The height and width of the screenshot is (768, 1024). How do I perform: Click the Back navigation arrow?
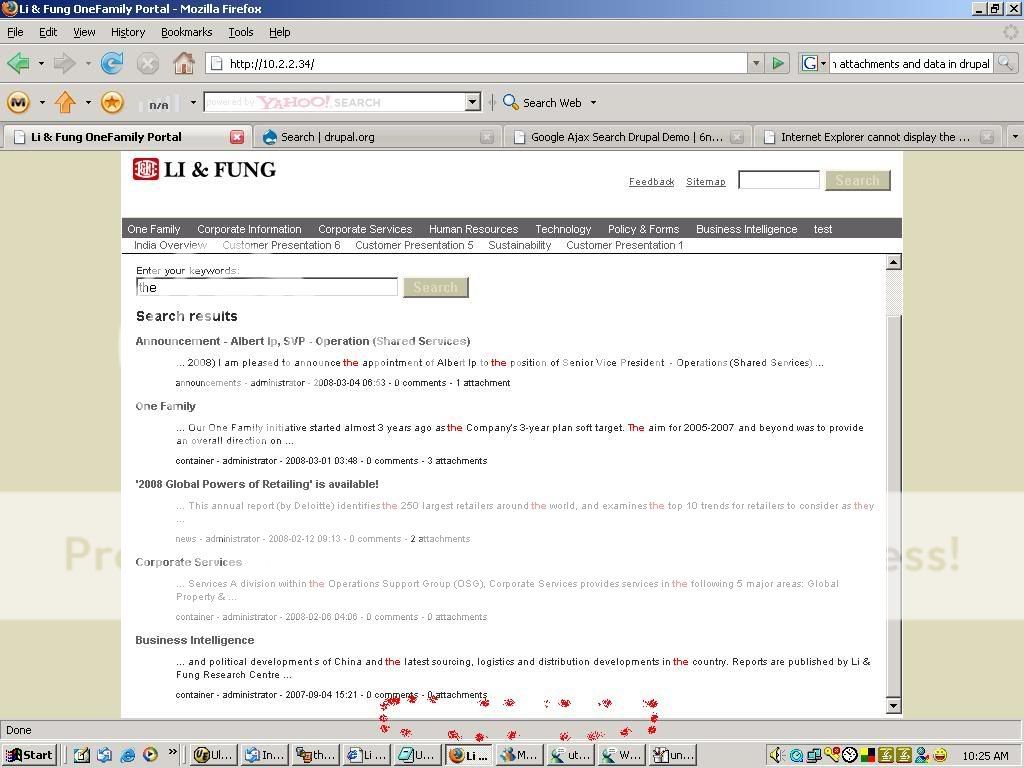(x=18, y=63)
